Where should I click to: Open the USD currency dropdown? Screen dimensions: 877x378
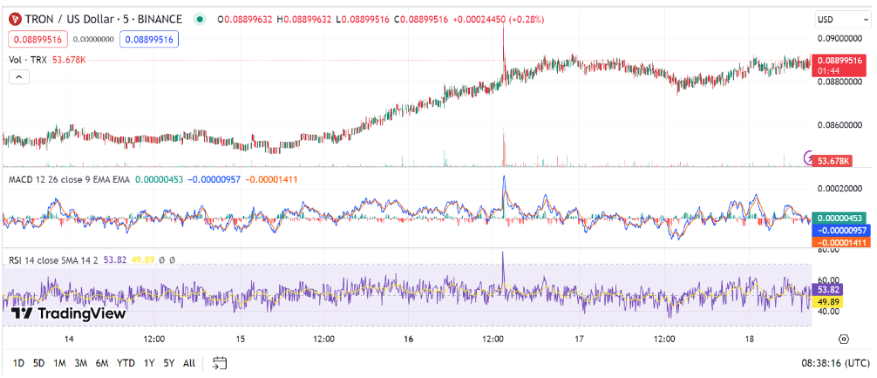pyautogui.click(x=842, y=20)
